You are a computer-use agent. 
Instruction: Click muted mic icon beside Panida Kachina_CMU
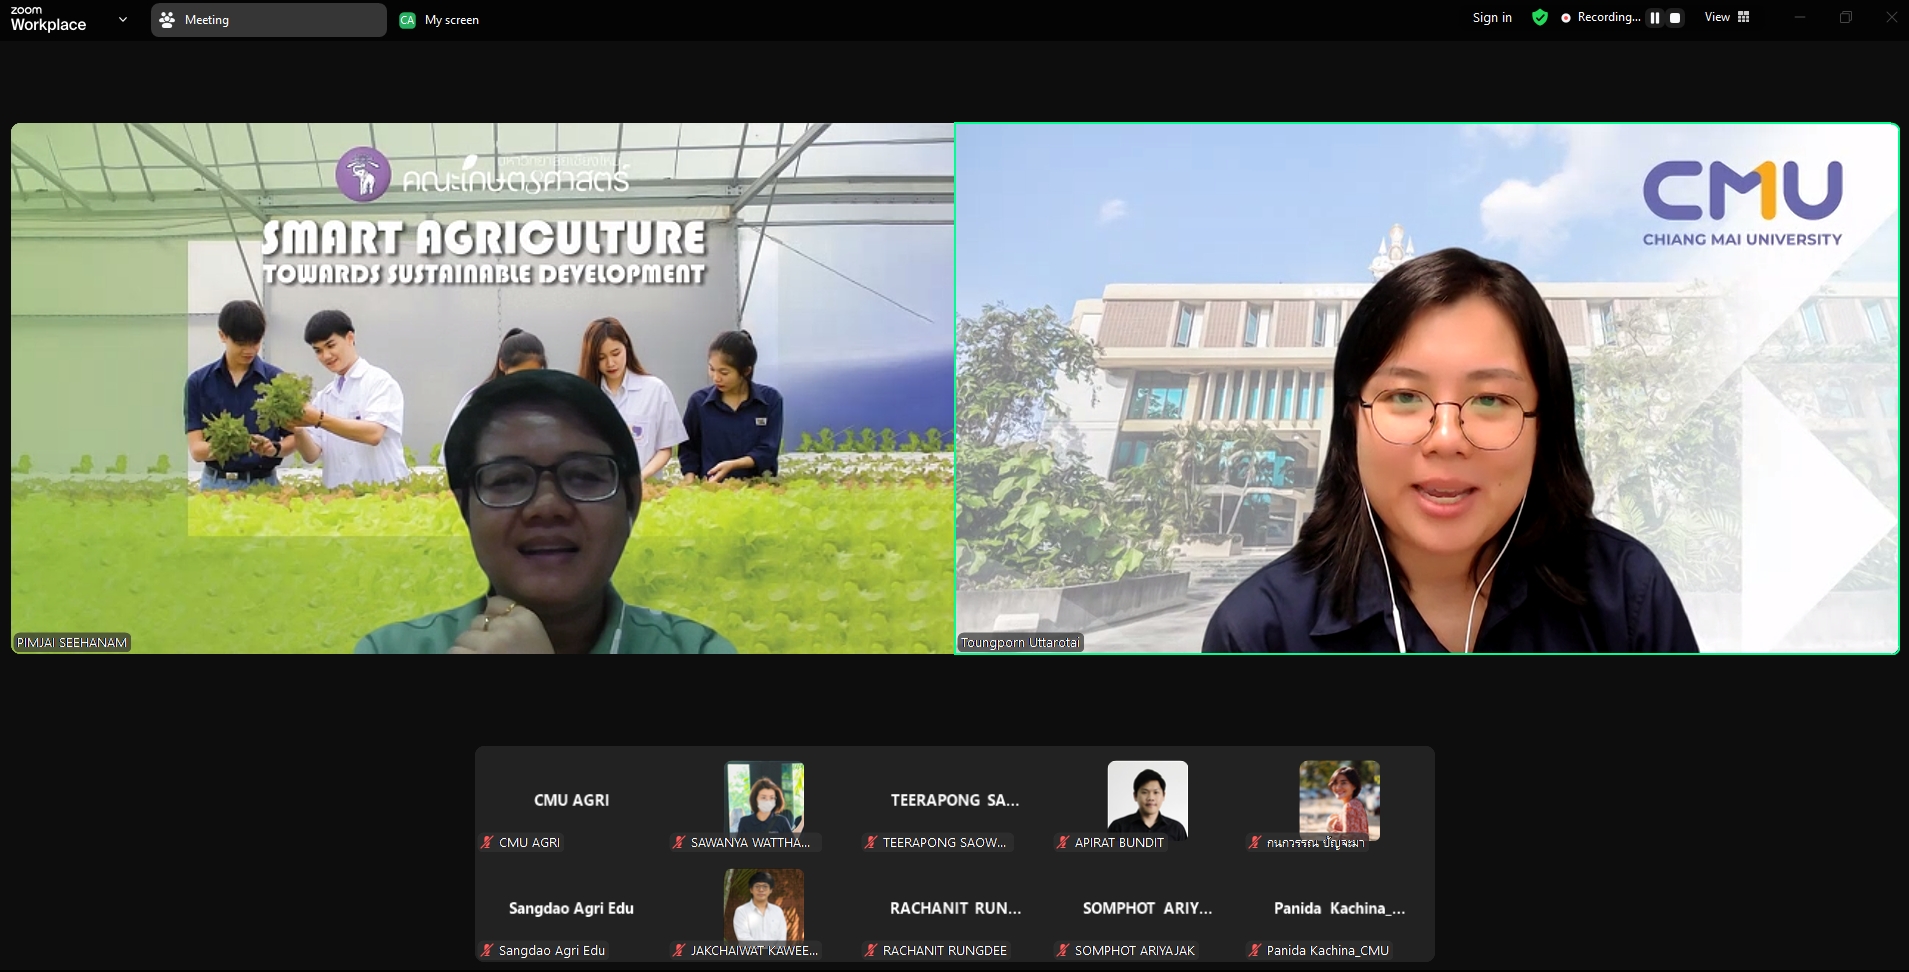coord(1256,950)
